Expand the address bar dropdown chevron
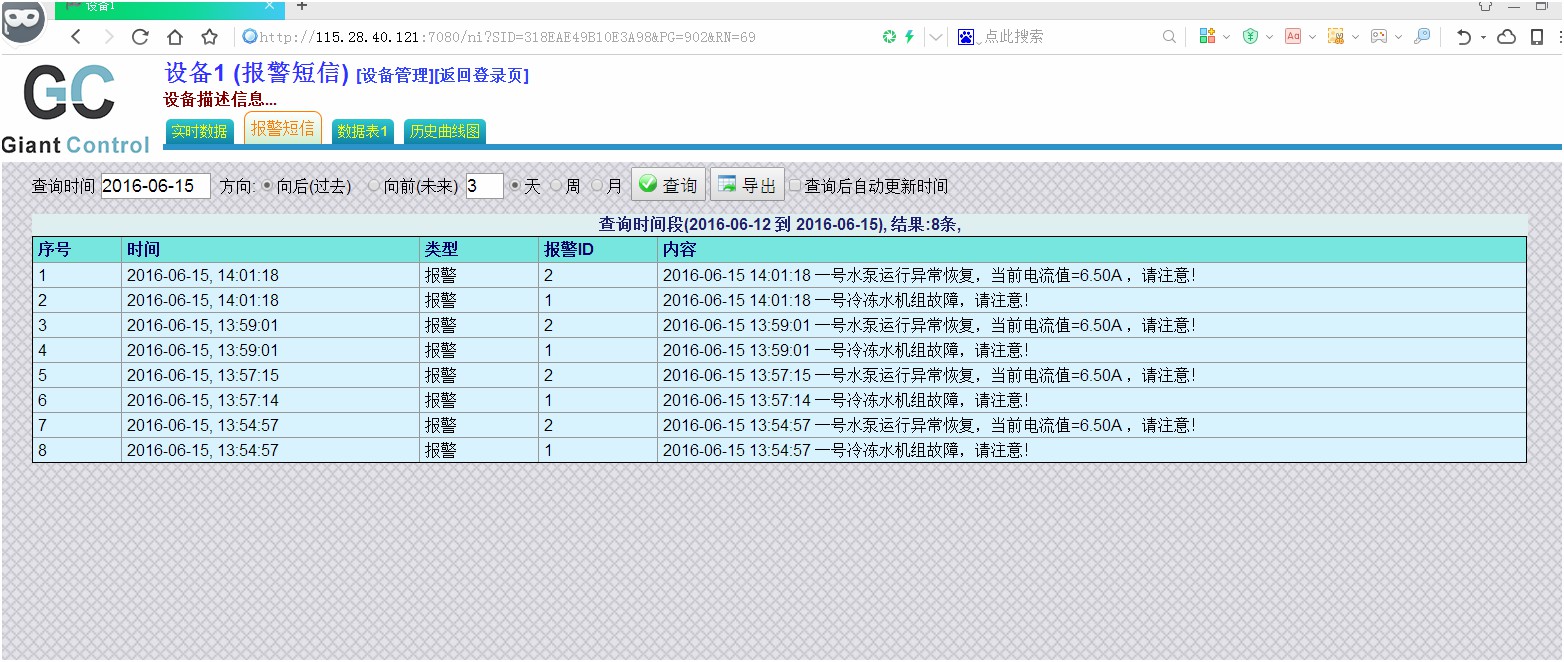Screen dimensions: 1564x662 [936, 37]
